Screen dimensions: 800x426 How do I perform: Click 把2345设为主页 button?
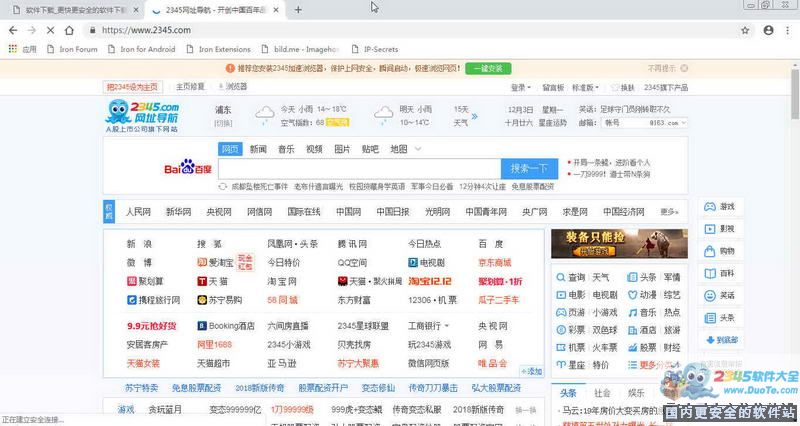point(133,87)
